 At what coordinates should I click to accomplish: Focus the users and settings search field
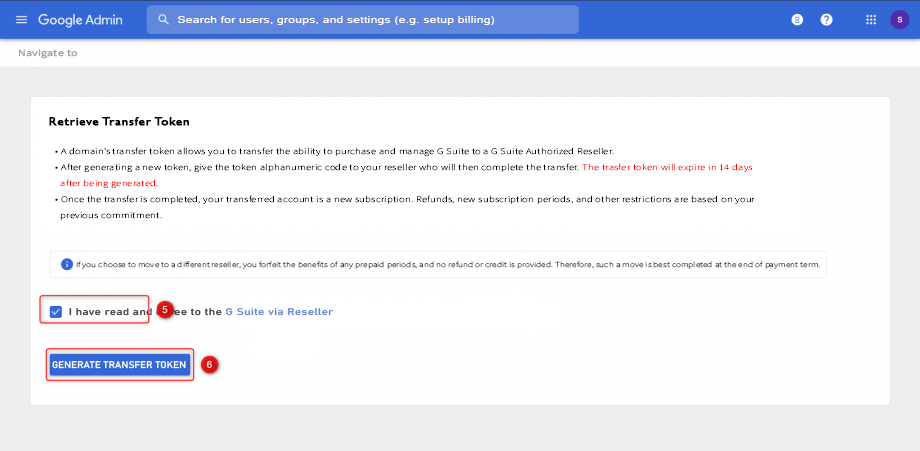point(363,19)
